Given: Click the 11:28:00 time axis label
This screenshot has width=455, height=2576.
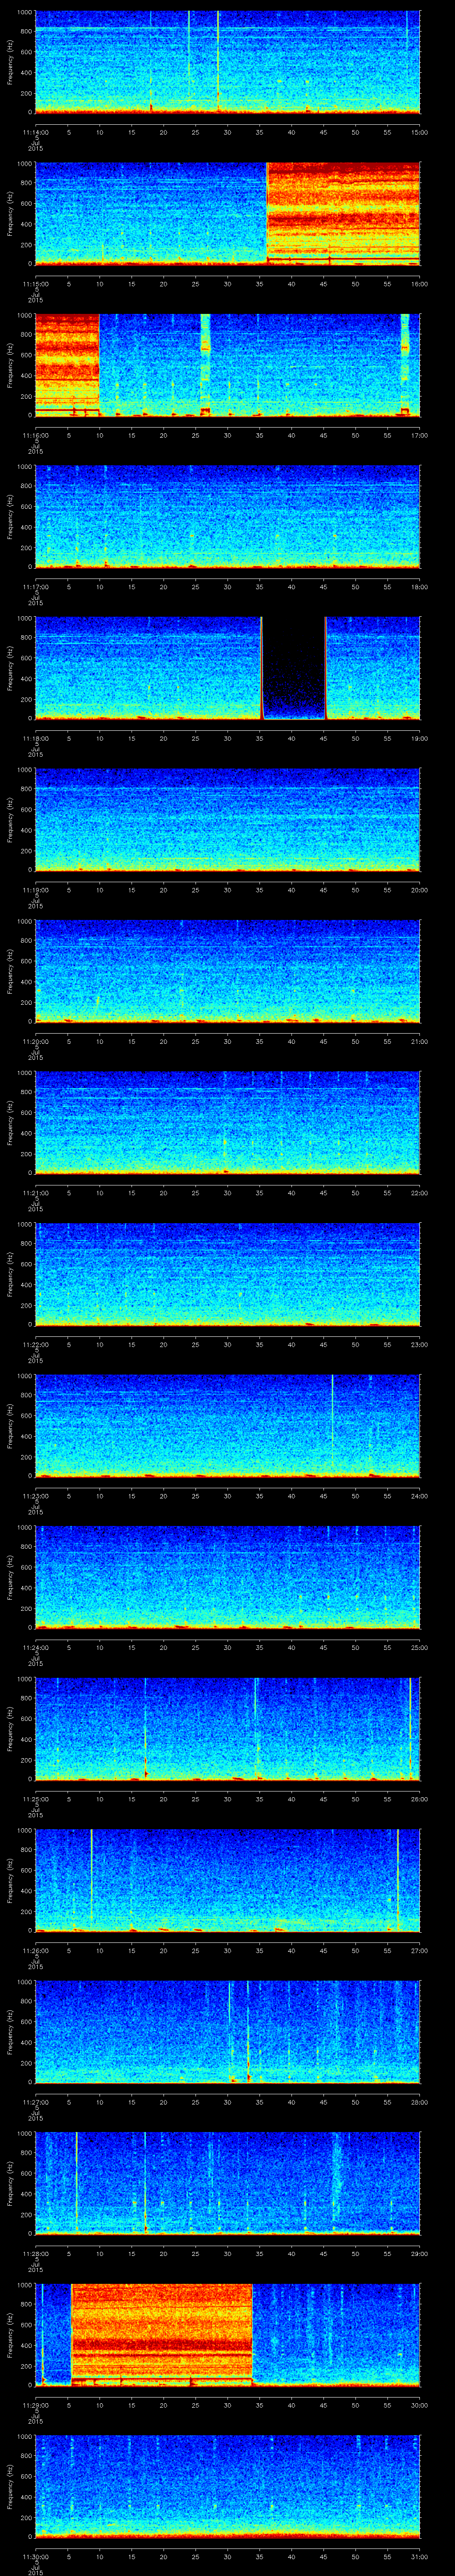Looking at the screenshot, I should coord(35,2253).
